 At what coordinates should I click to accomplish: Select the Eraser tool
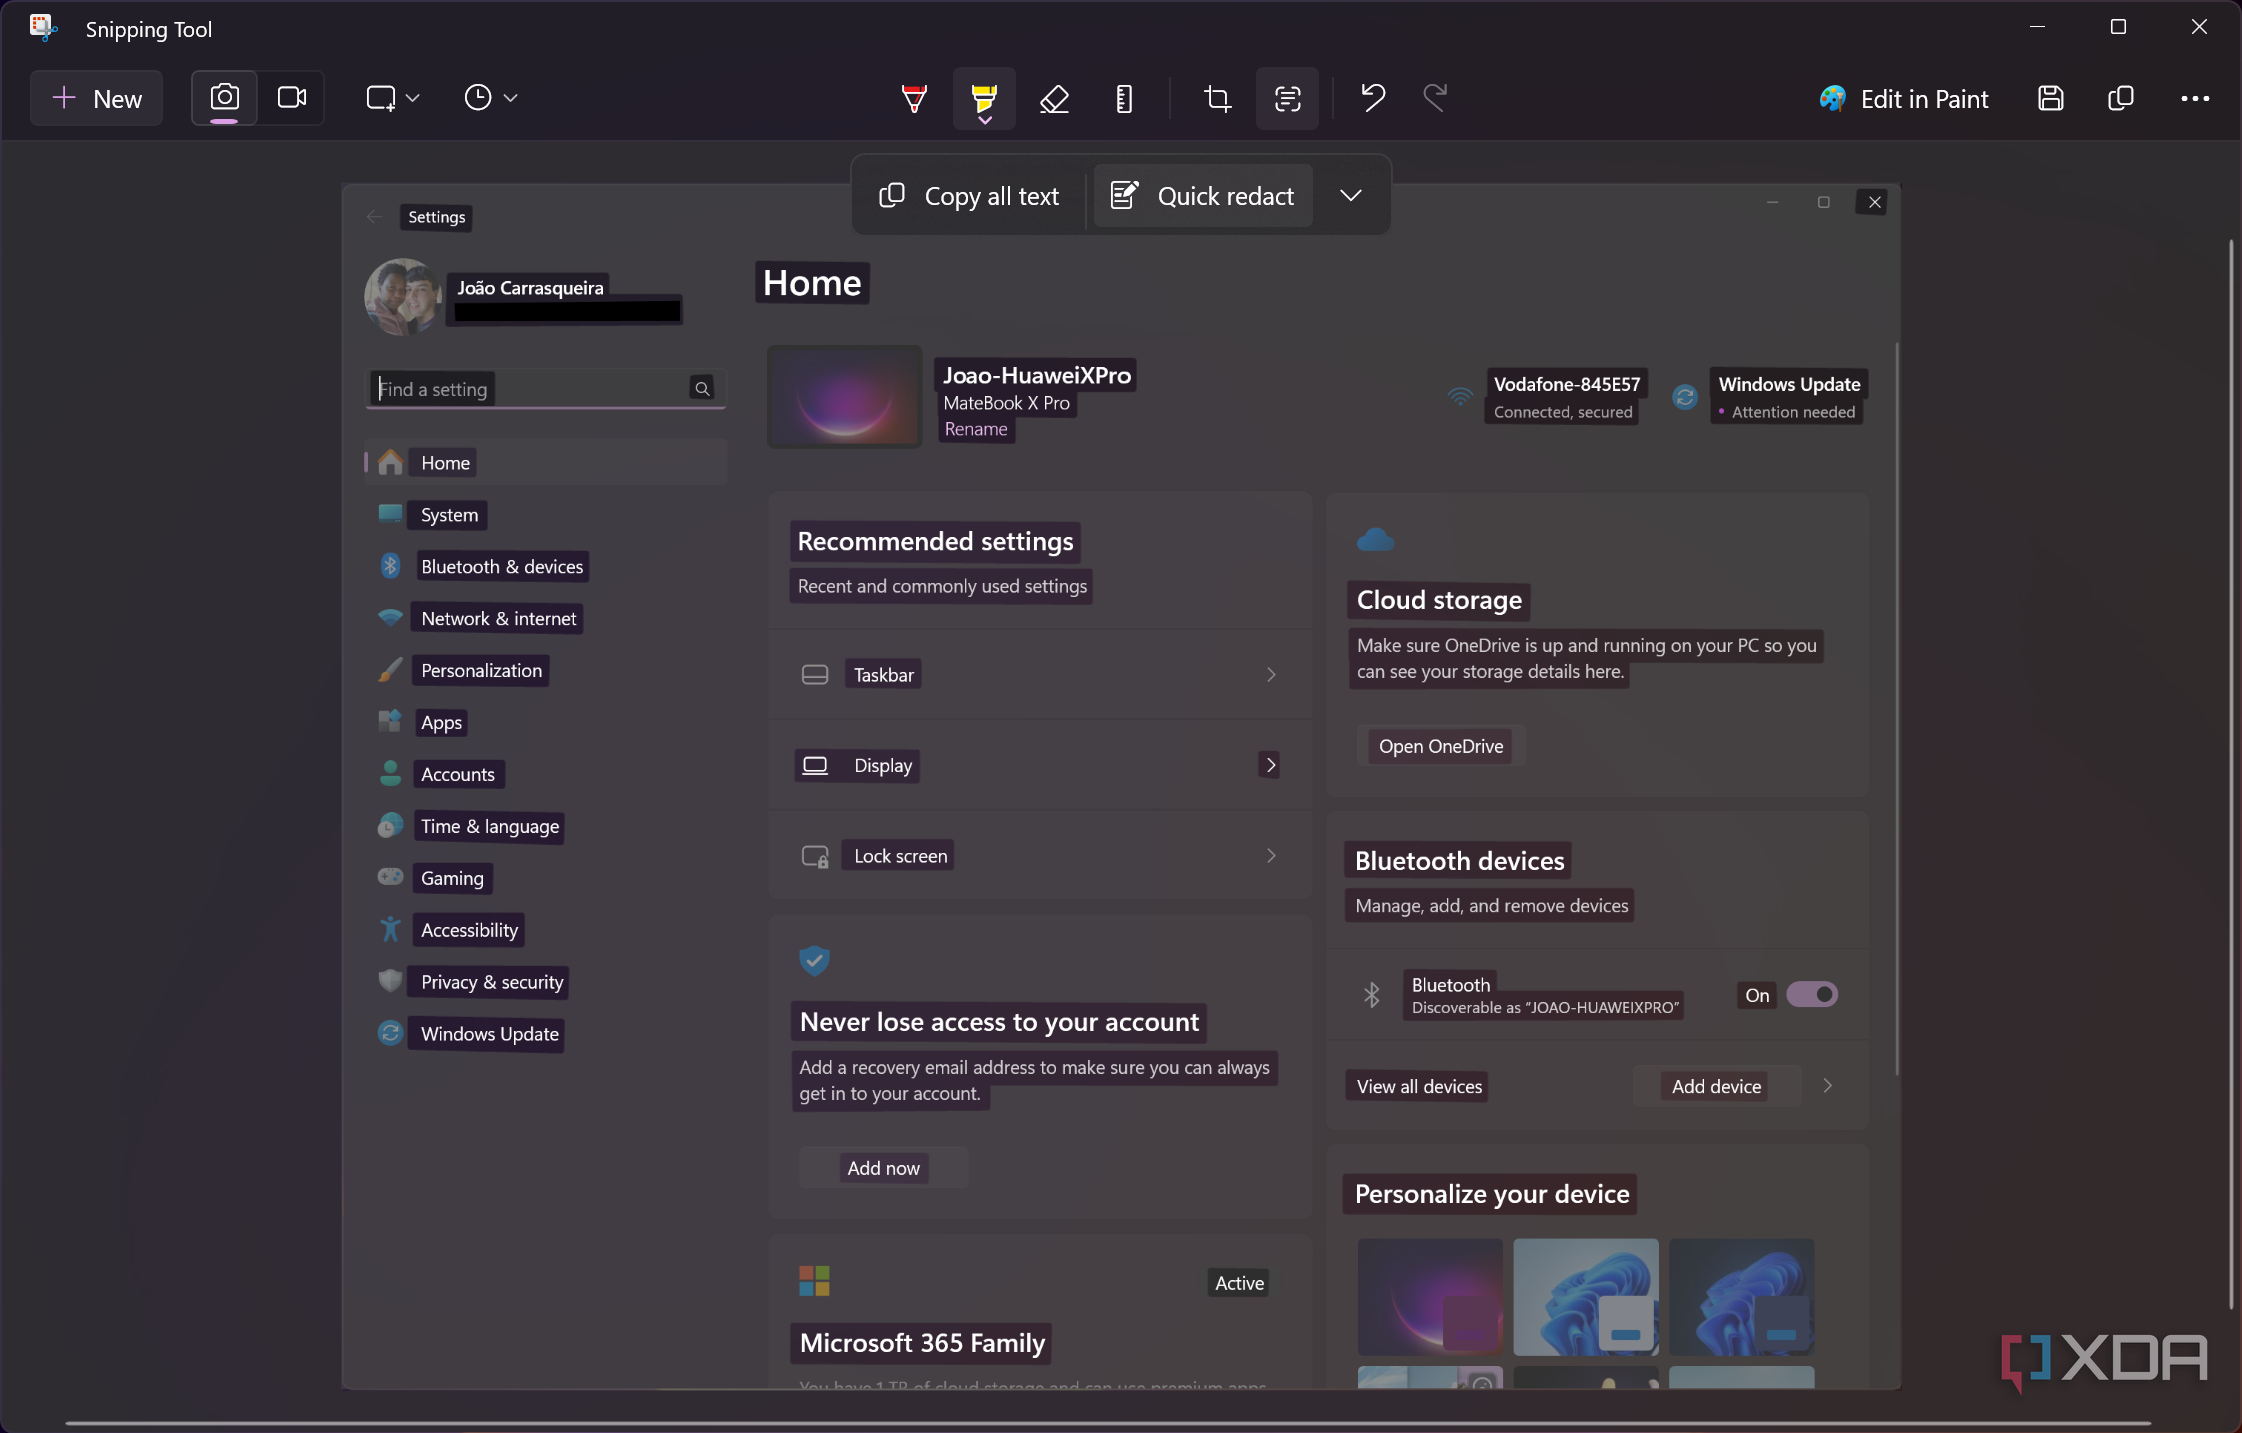pyautogui.click(x=1054, y=98)
